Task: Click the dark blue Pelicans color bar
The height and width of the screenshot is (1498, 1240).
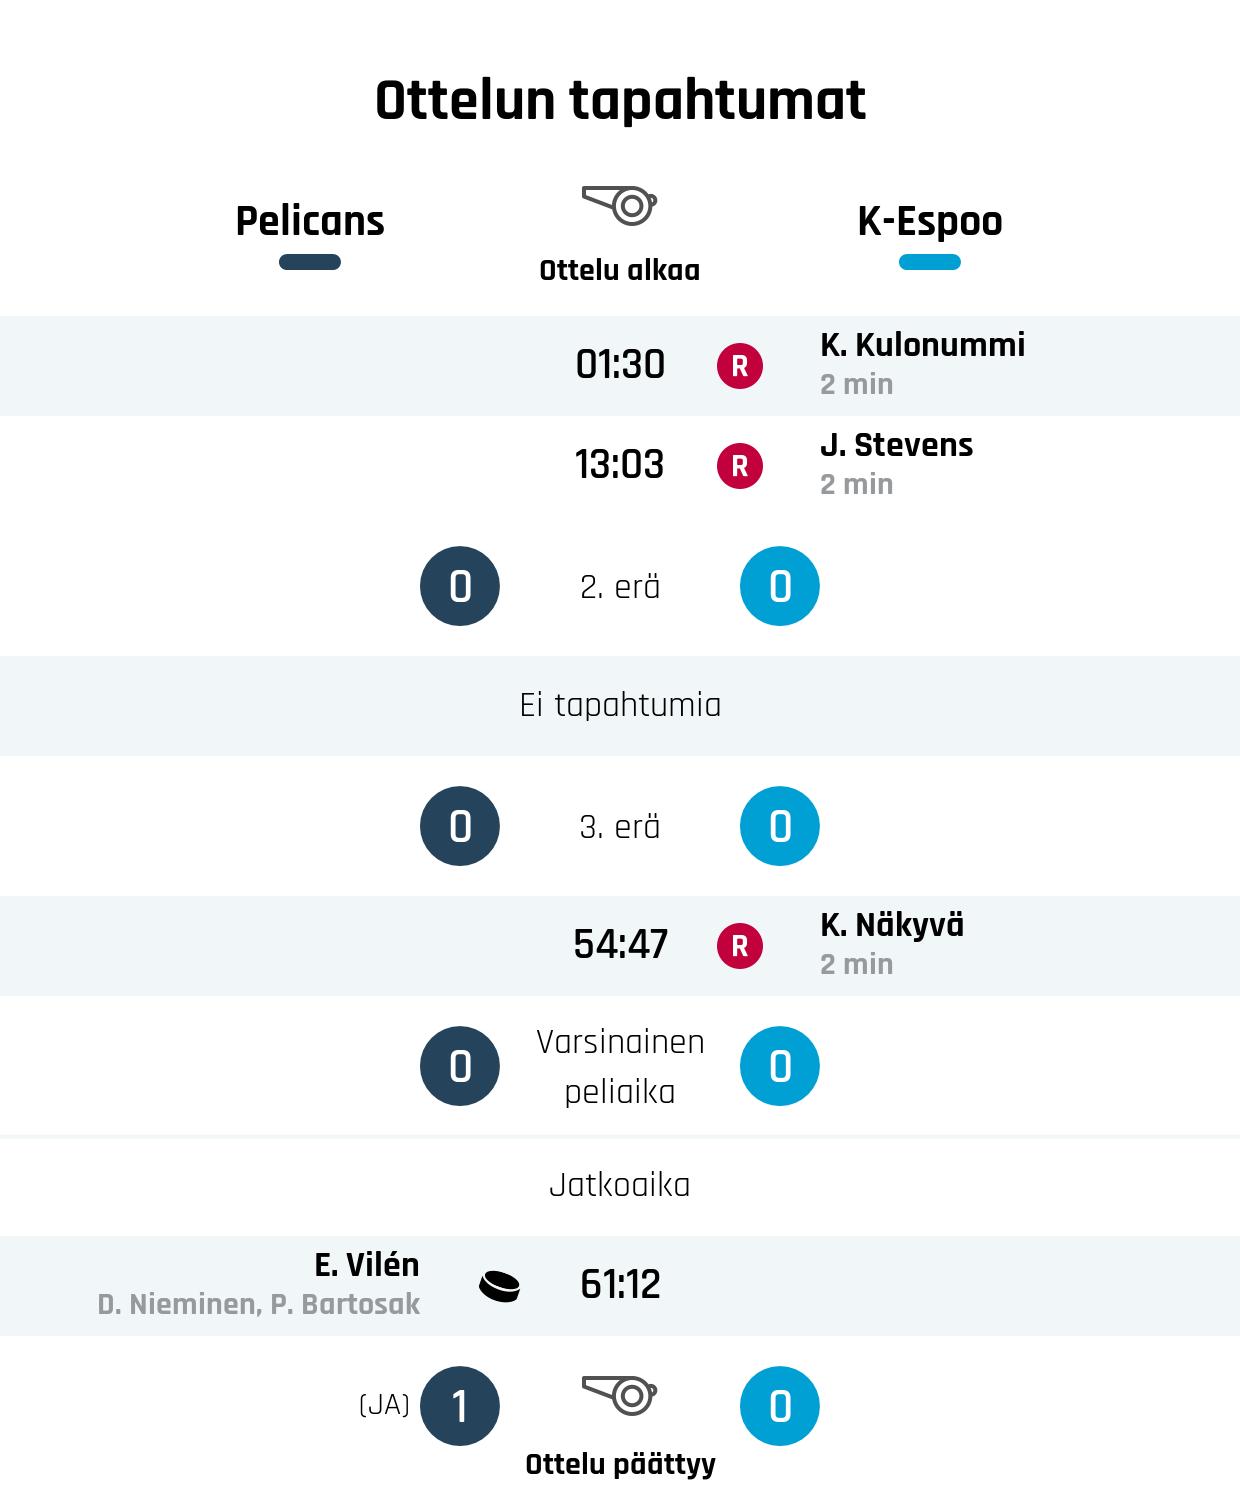Action: click(310, 262)
